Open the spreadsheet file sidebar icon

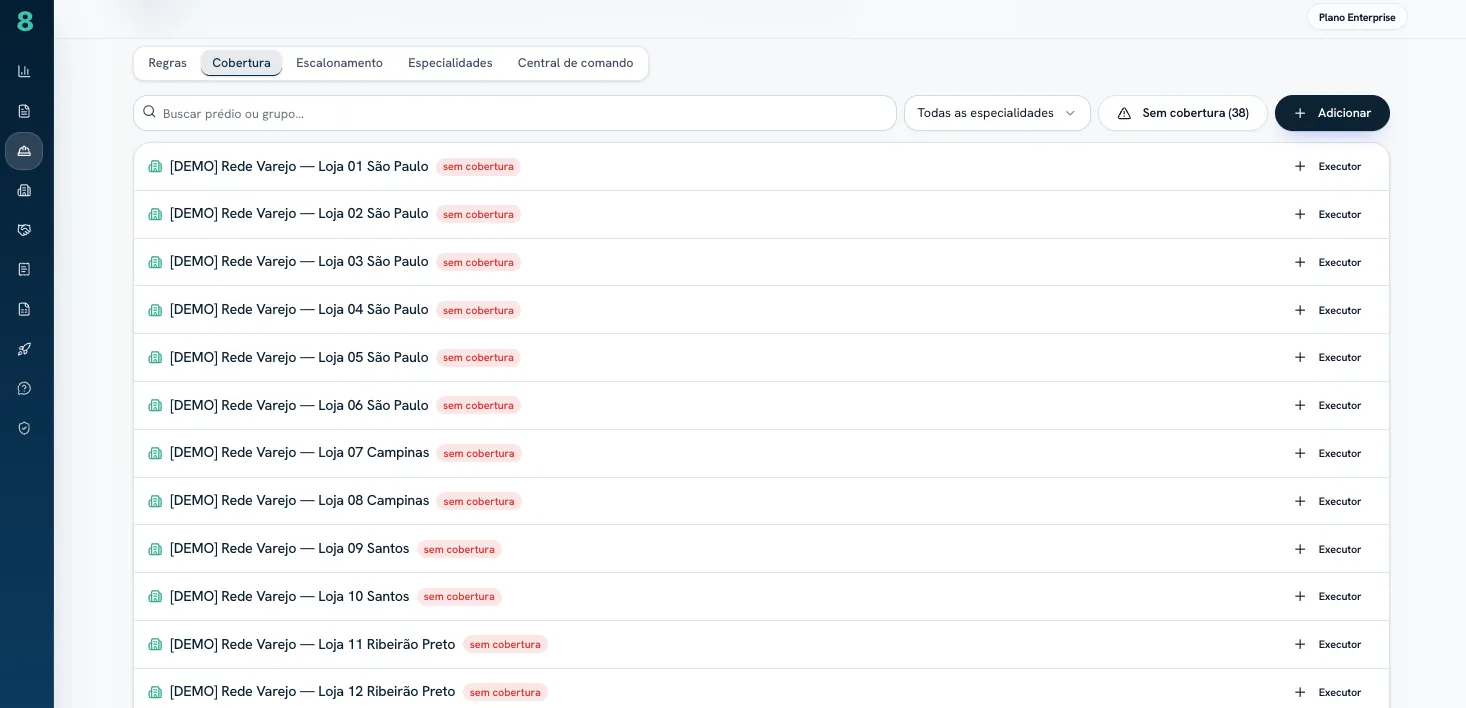(x=24, y=309)
